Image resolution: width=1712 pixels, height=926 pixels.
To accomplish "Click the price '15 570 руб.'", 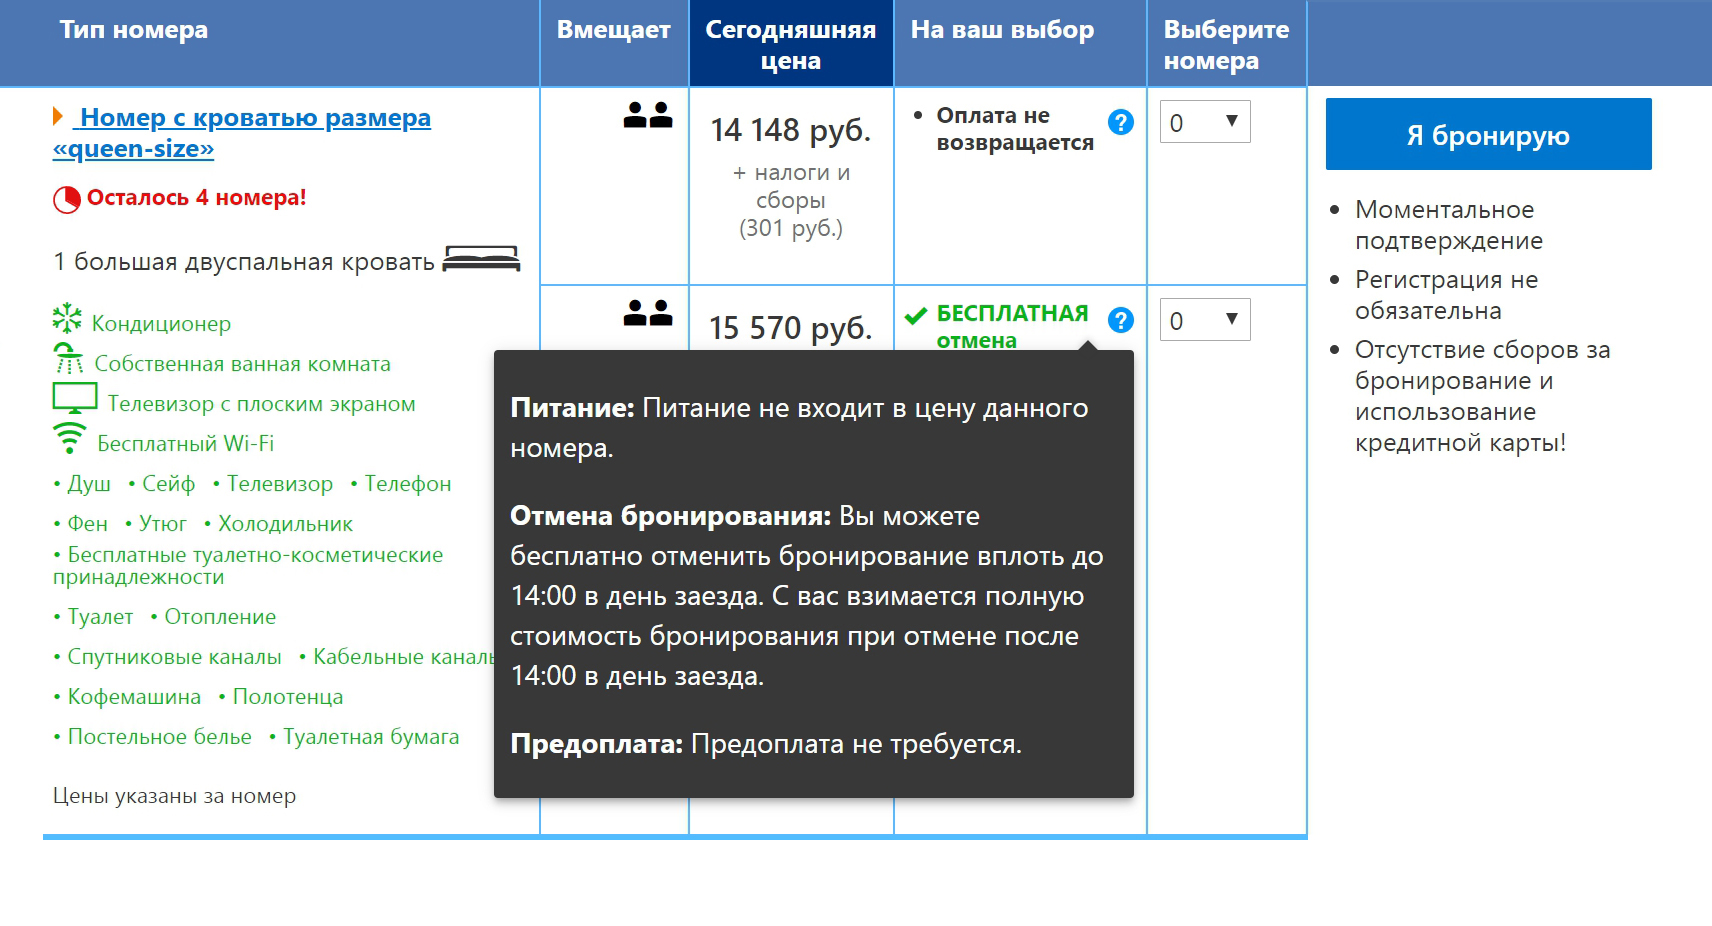I will click(790, 328).
